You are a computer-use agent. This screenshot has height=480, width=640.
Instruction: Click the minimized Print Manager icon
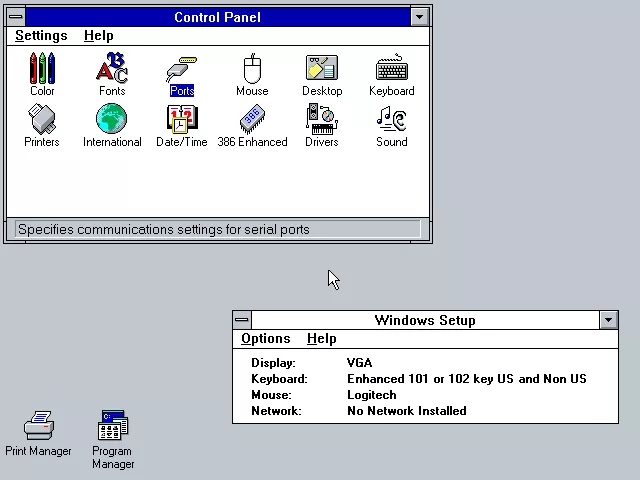[x=38, y=427]
